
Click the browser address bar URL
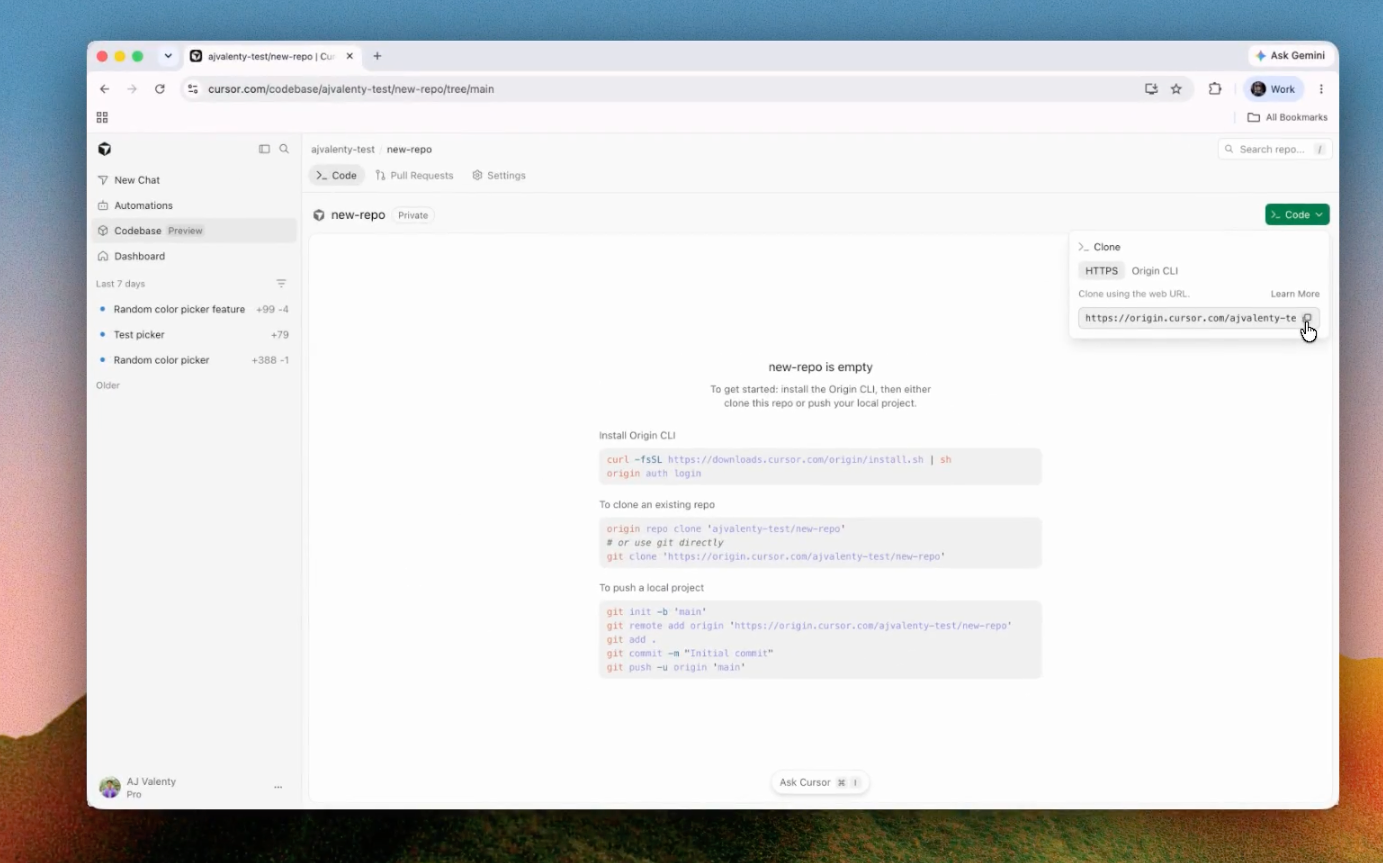click(x=351, y=89)
